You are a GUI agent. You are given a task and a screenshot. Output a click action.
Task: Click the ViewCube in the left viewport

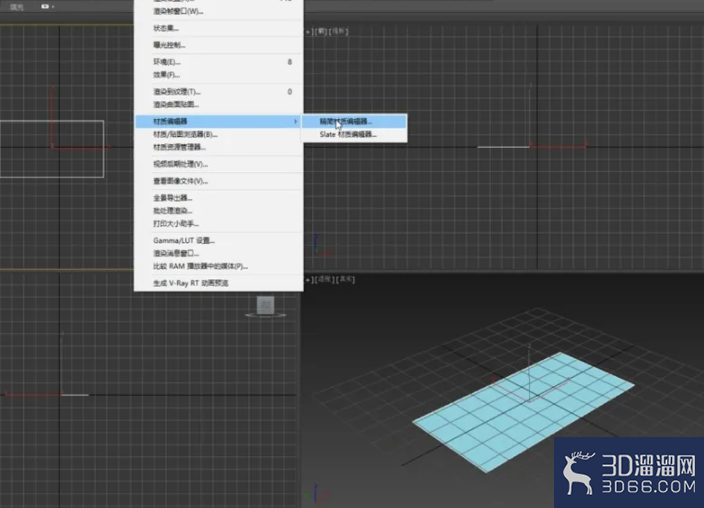click(x=265, y=306)
